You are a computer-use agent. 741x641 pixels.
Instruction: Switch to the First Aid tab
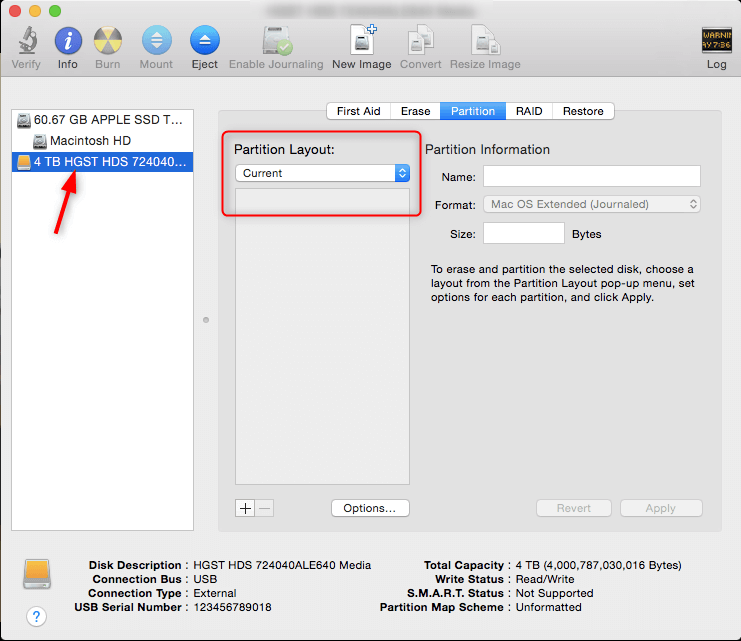358,111
